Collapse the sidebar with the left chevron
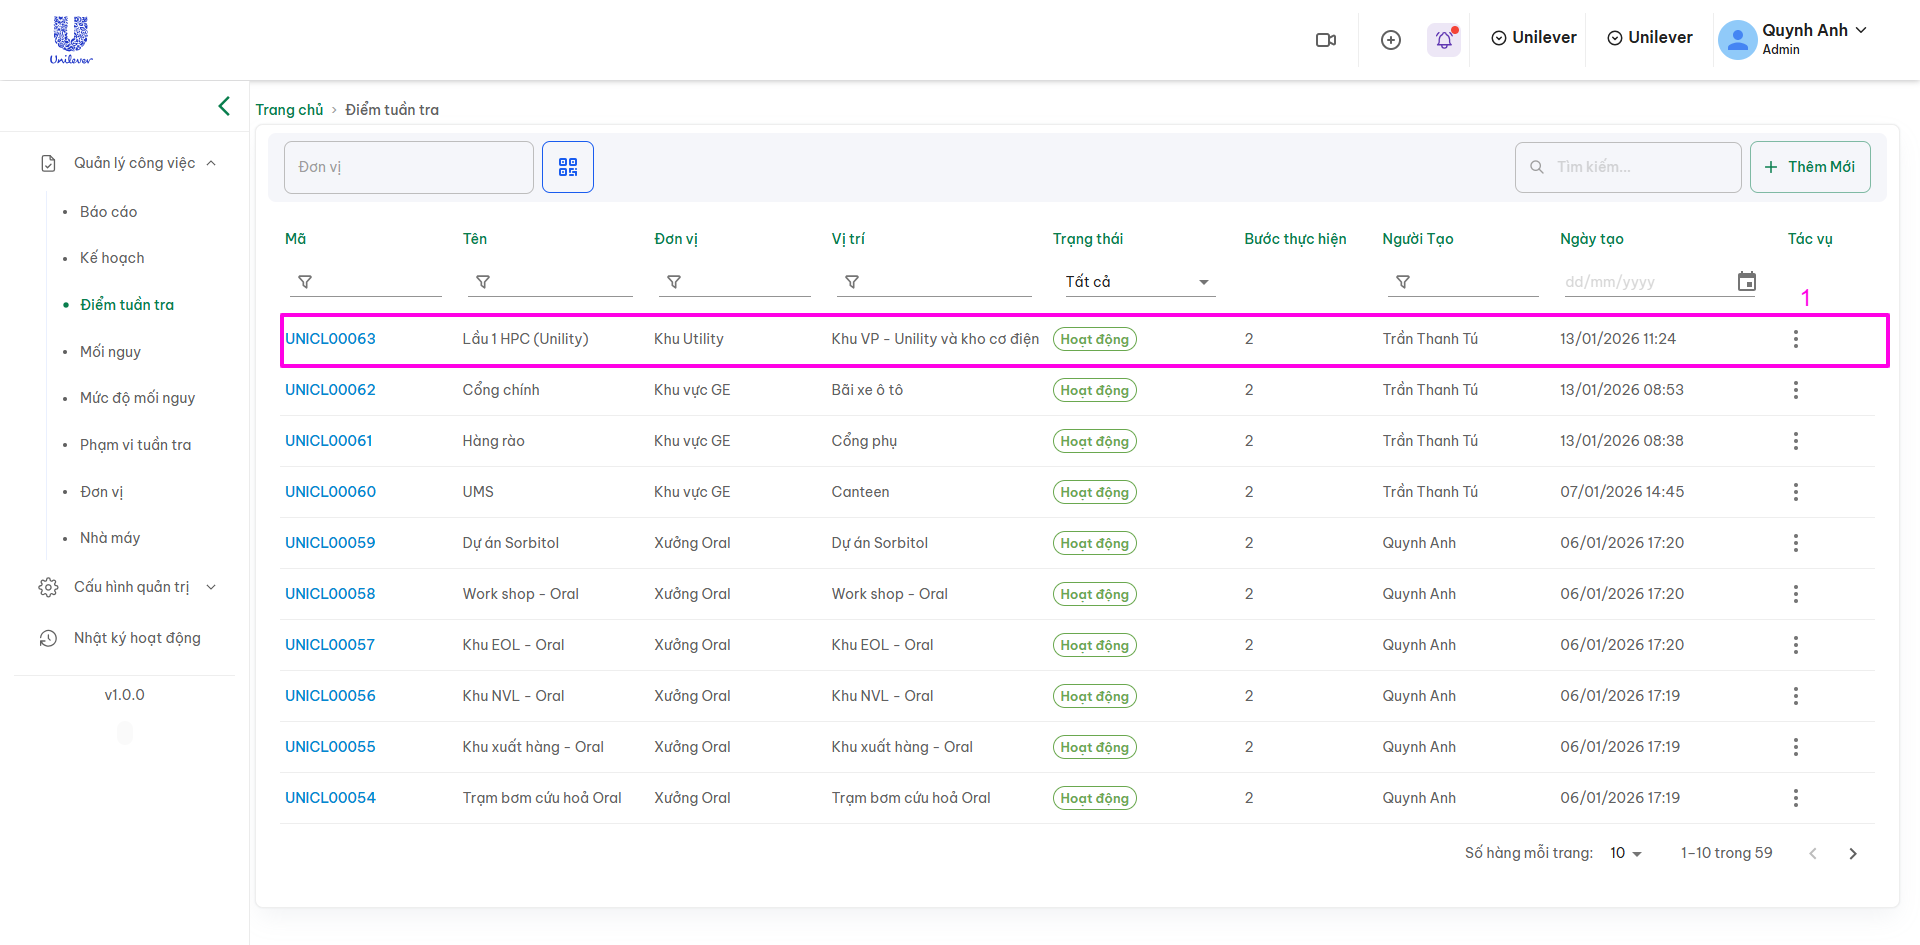This screenshot has width=1920, height=945. (x=224, y=106)
